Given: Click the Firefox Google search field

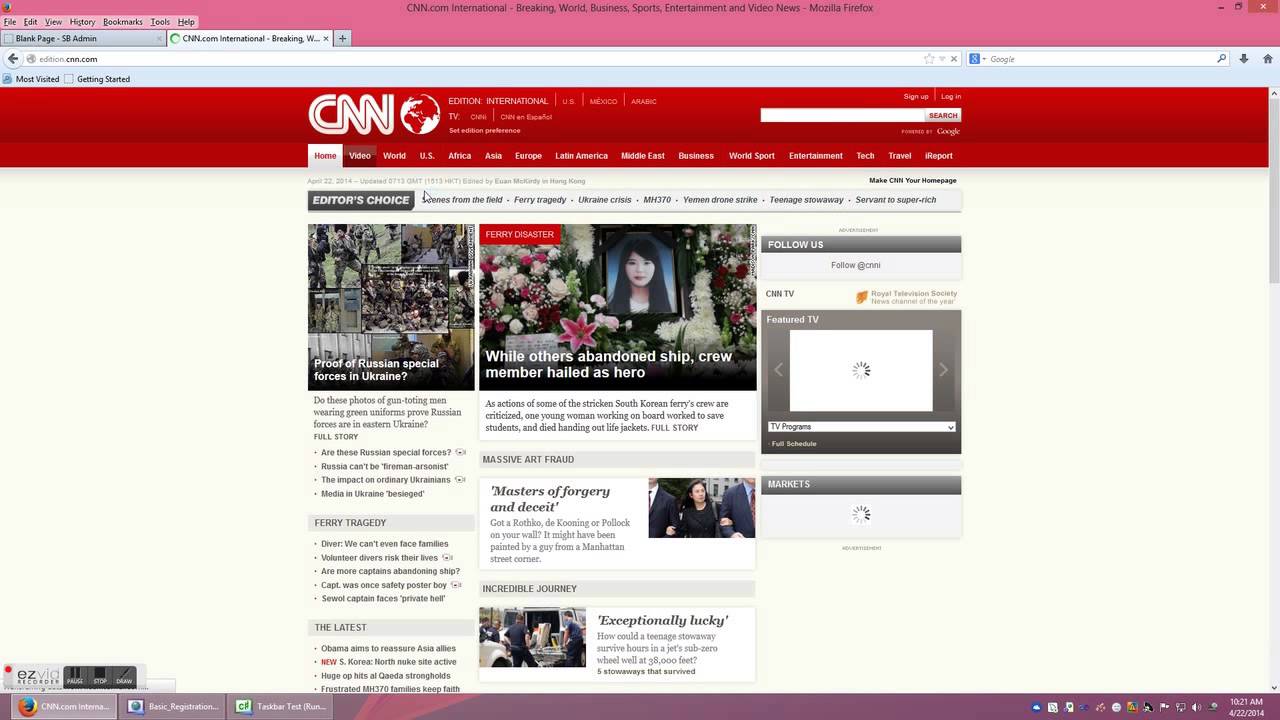Looking at the screenshot, I should coord(1100,59).
